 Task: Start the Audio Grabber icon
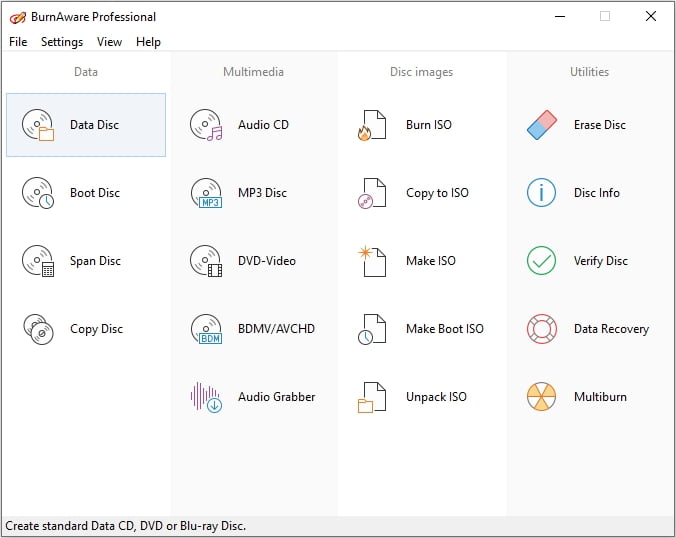pos(206,397)
